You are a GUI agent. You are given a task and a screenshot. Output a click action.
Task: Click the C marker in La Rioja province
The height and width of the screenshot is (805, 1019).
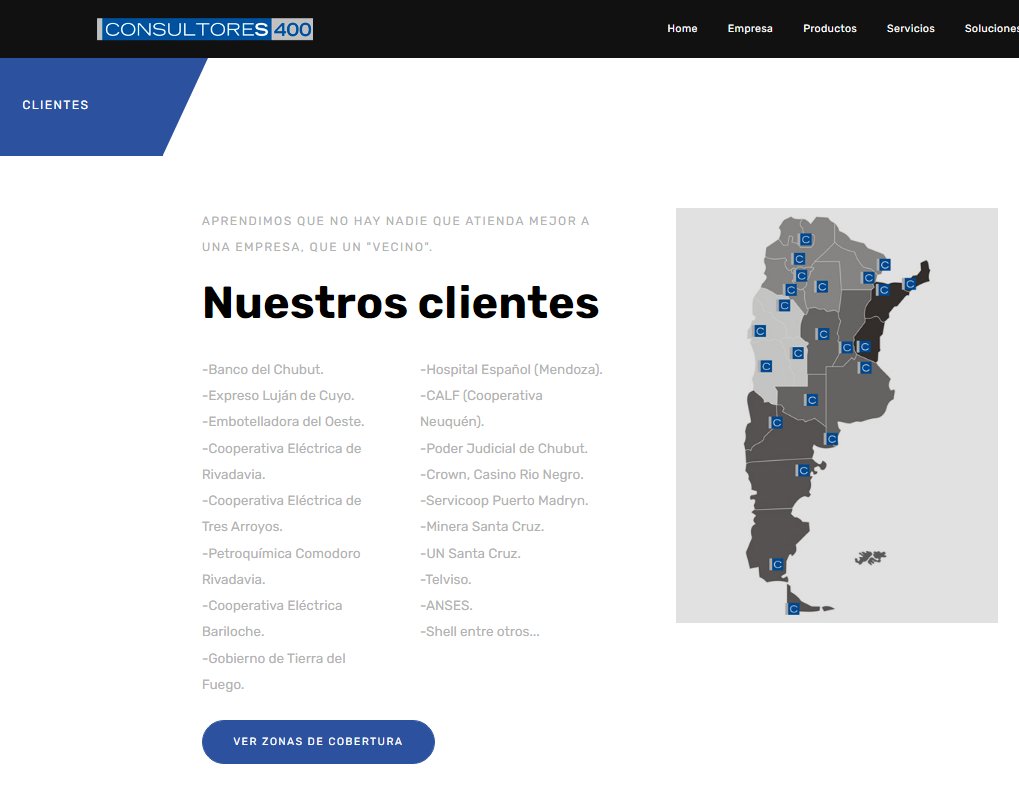[x=784, y=305]
